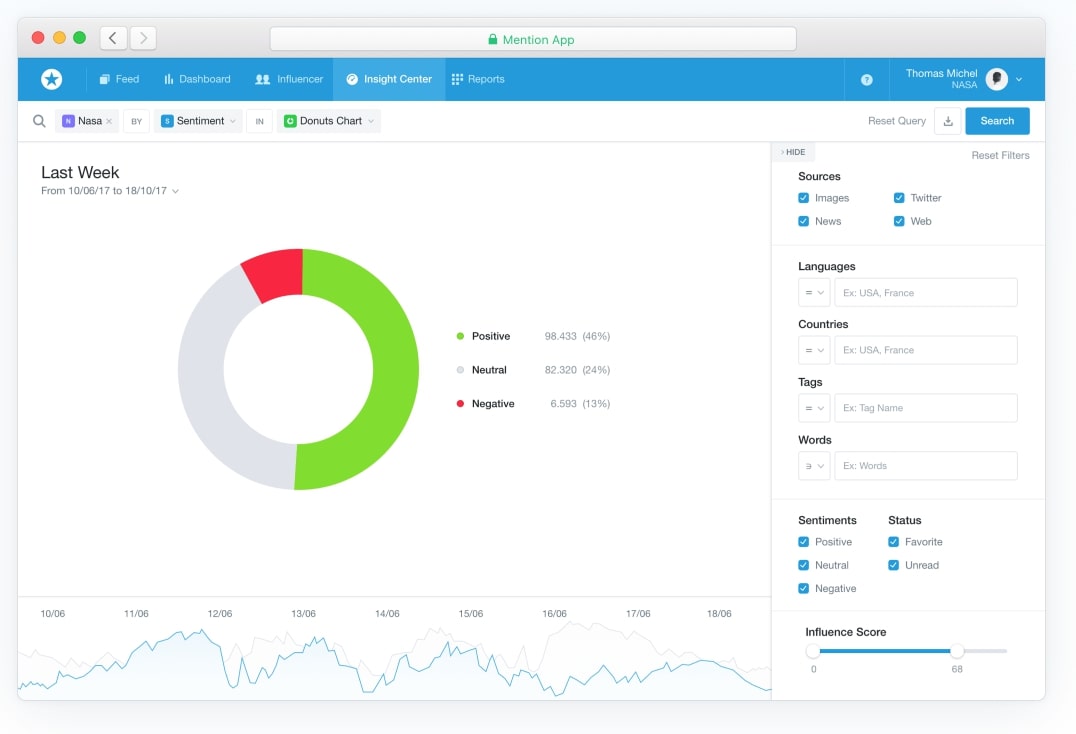Toggle the Twitter source checkbox
Screen dimensions: 1076x734
899,198
